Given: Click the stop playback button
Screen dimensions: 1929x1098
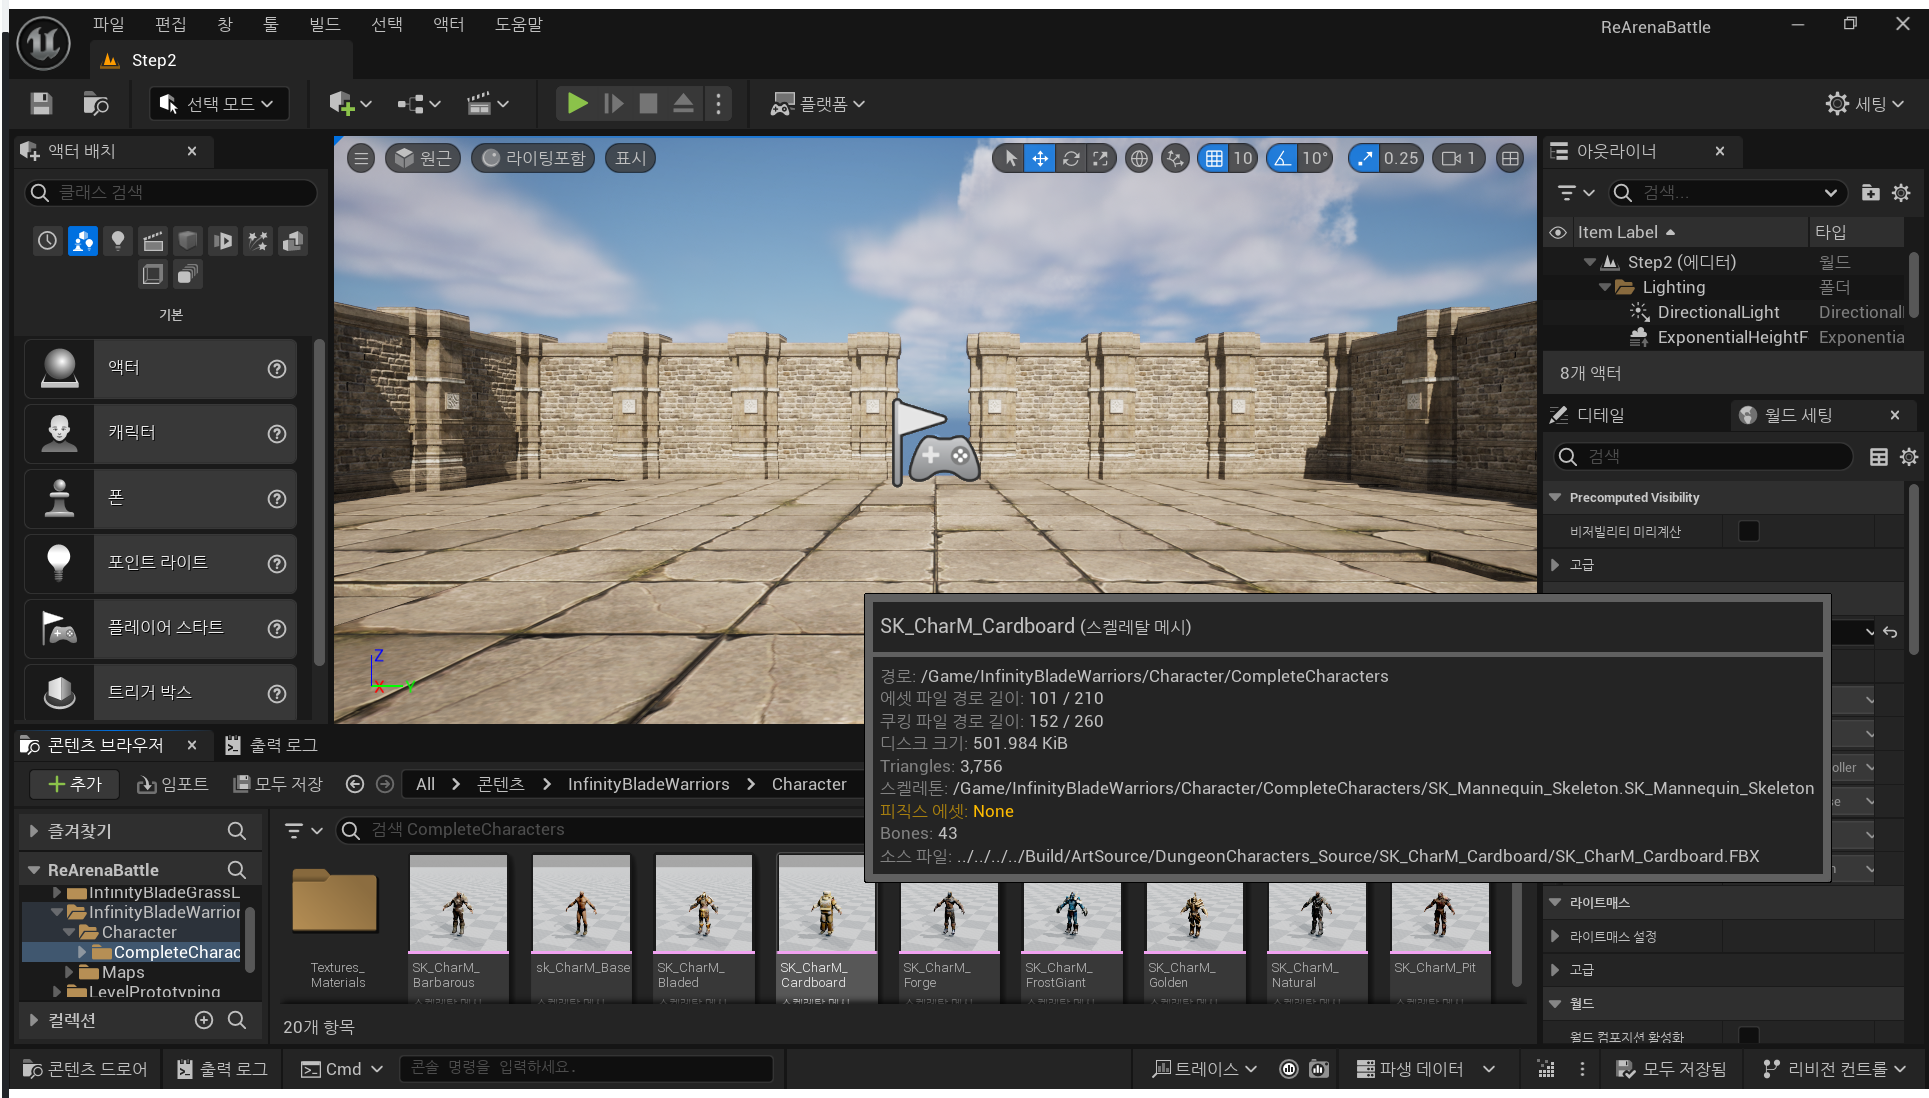Looking at the screenshot, I should point(649,103).
